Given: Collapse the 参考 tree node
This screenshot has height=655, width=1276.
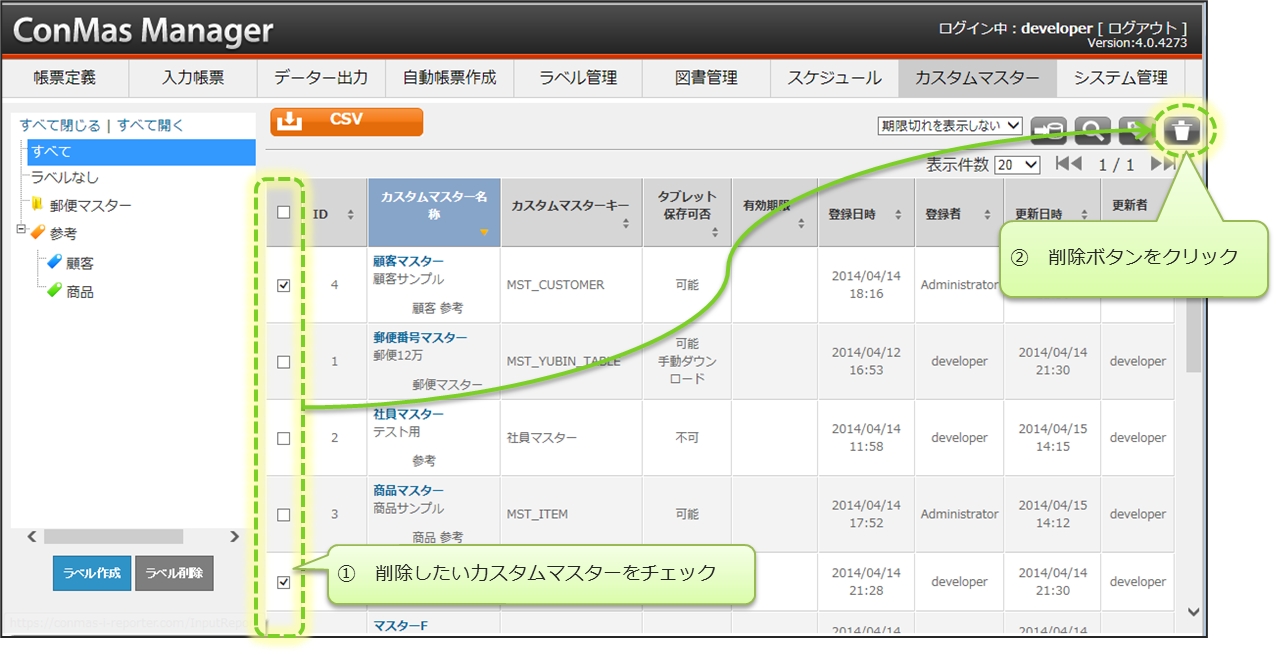Looking at the screenshot, I should [21, 230].
